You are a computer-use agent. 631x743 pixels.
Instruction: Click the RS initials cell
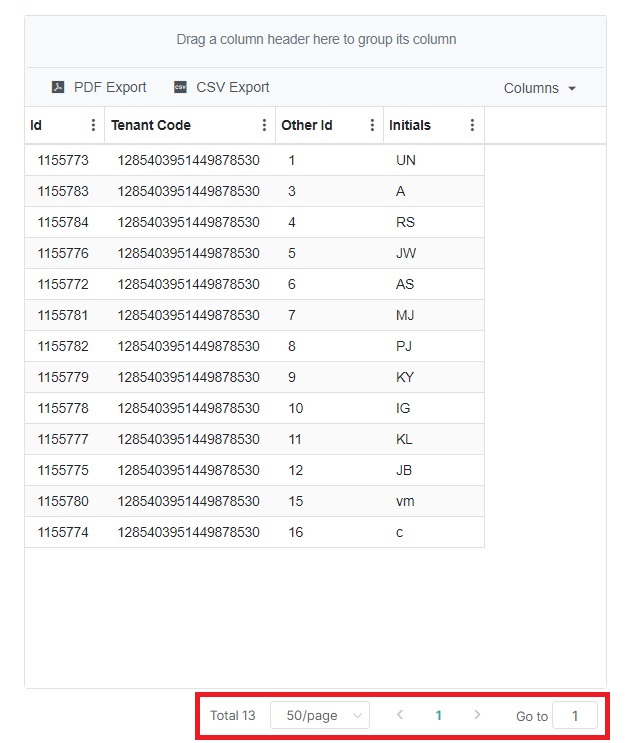[x=433, y=222]
